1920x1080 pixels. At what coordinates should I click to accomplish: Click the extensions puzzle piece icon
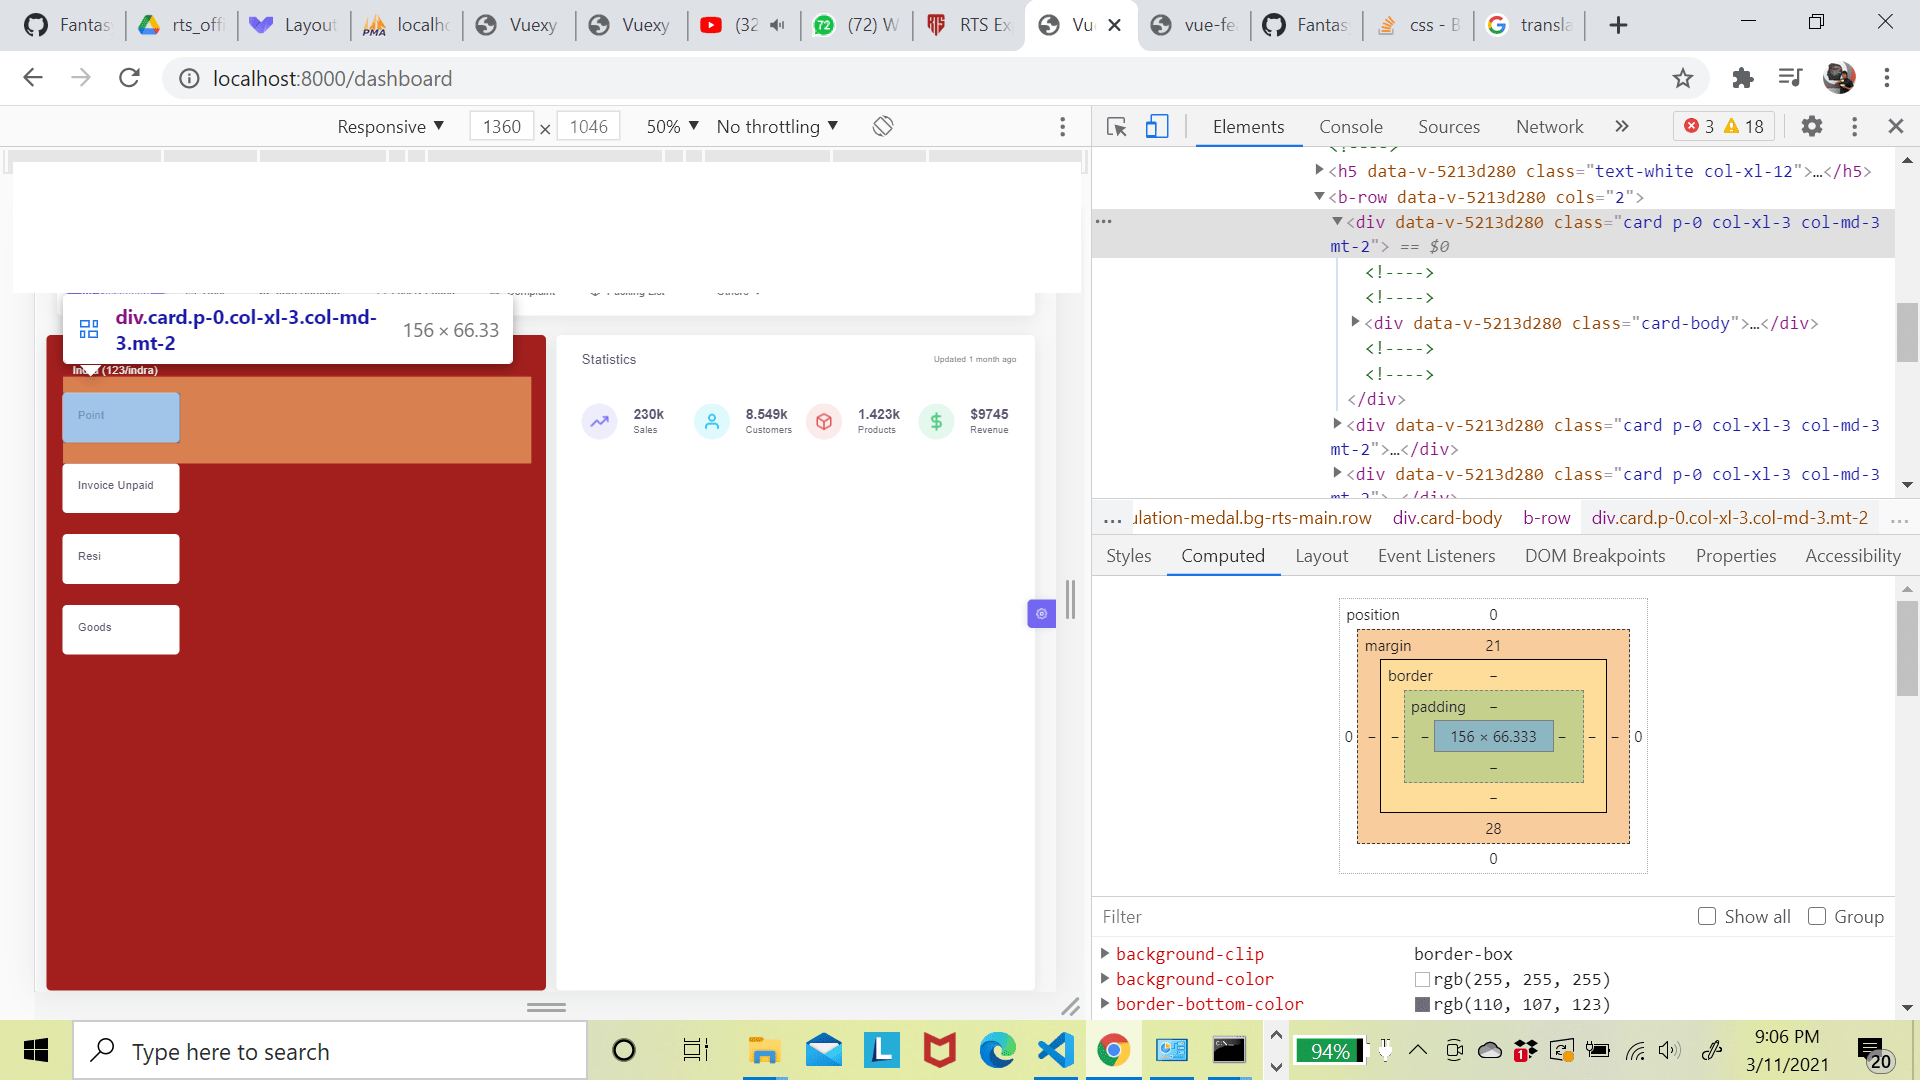pos(1744,78)
